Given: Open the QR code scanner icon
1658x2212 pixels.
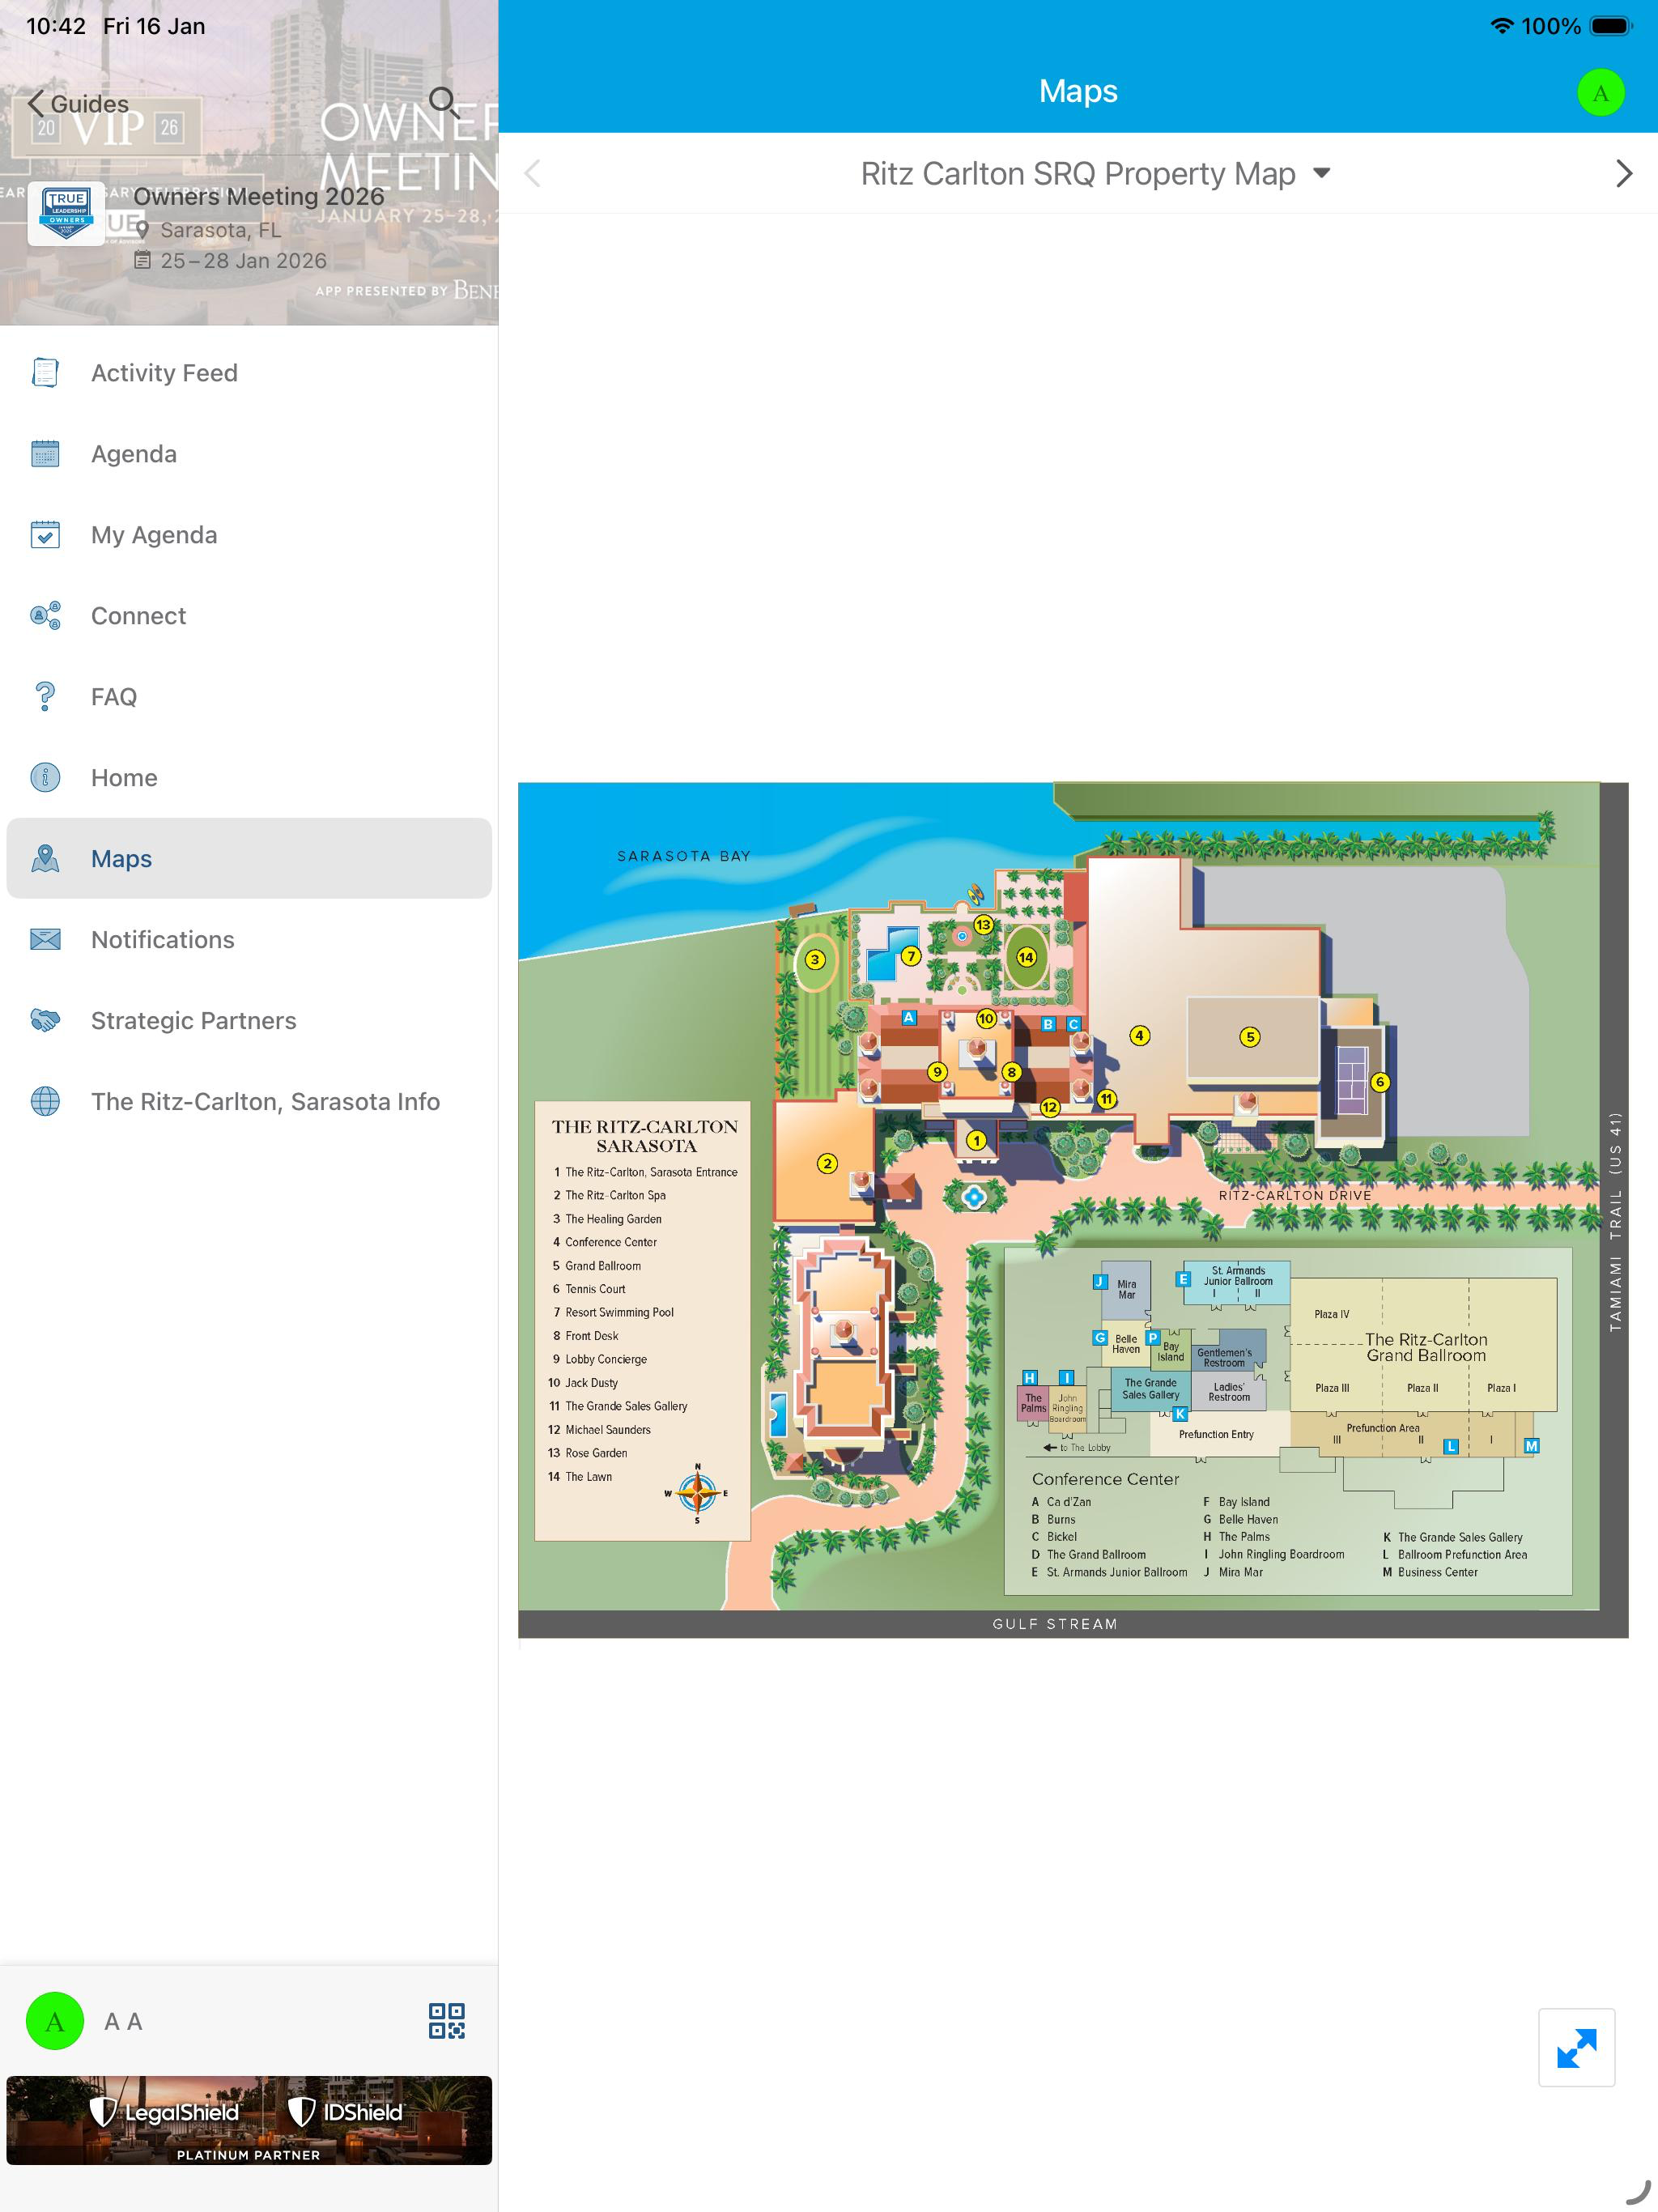Looking at the screenshot, I should (x=446, y=2021).
